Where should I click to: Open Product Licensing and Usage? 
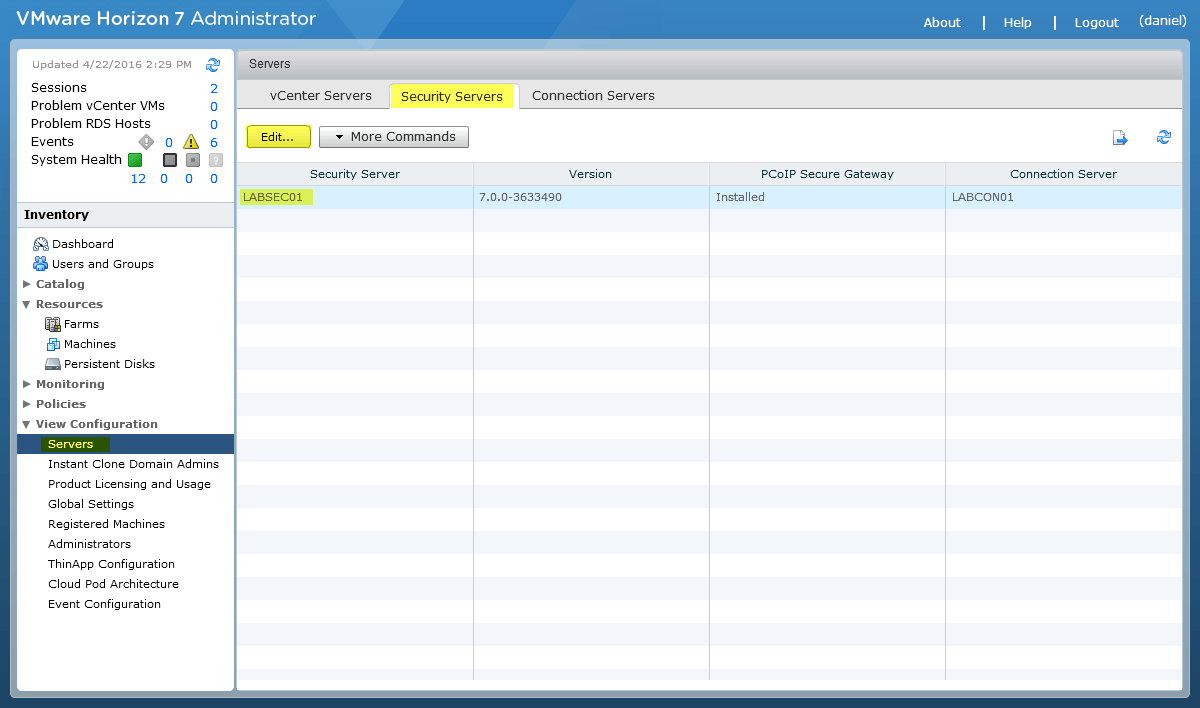click(129, 484)
